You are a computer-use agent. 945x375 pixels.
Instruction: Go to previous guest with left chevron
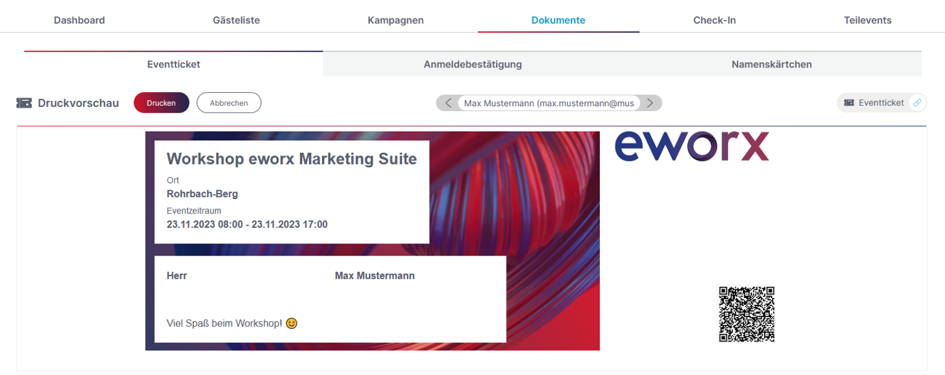[448, 103]
